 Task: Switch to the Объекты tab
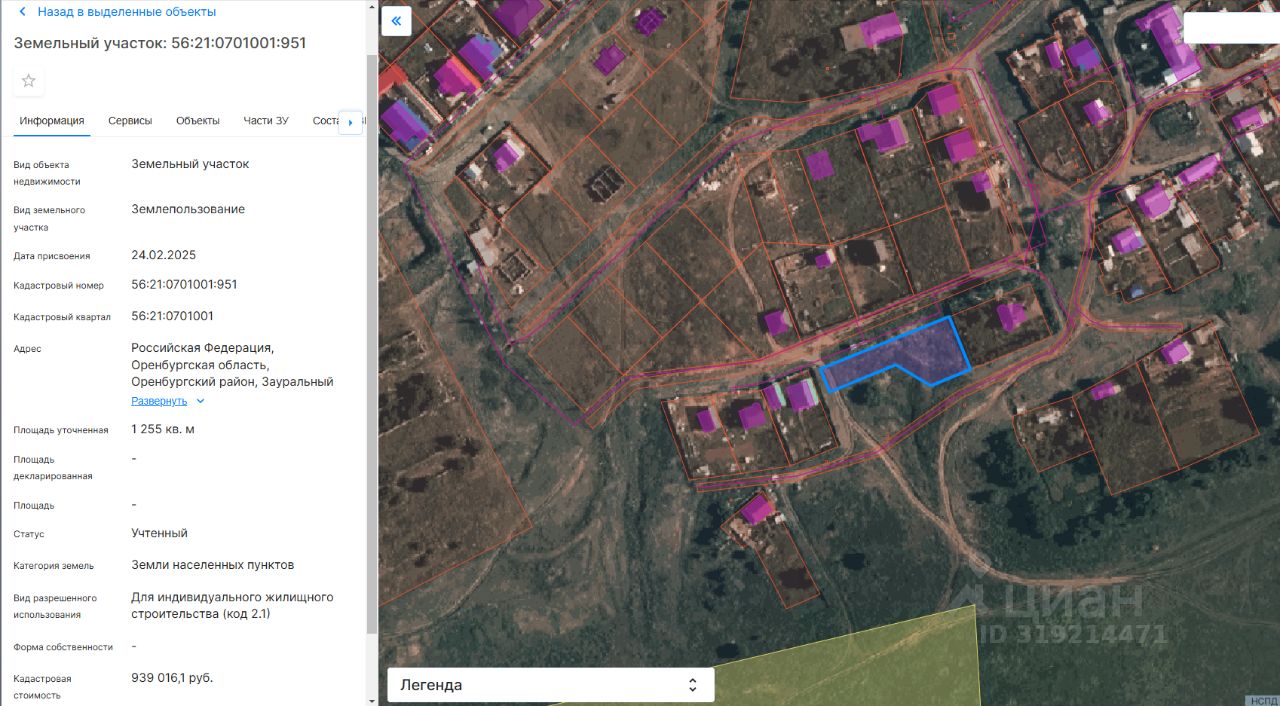click(x=198, y=121)
